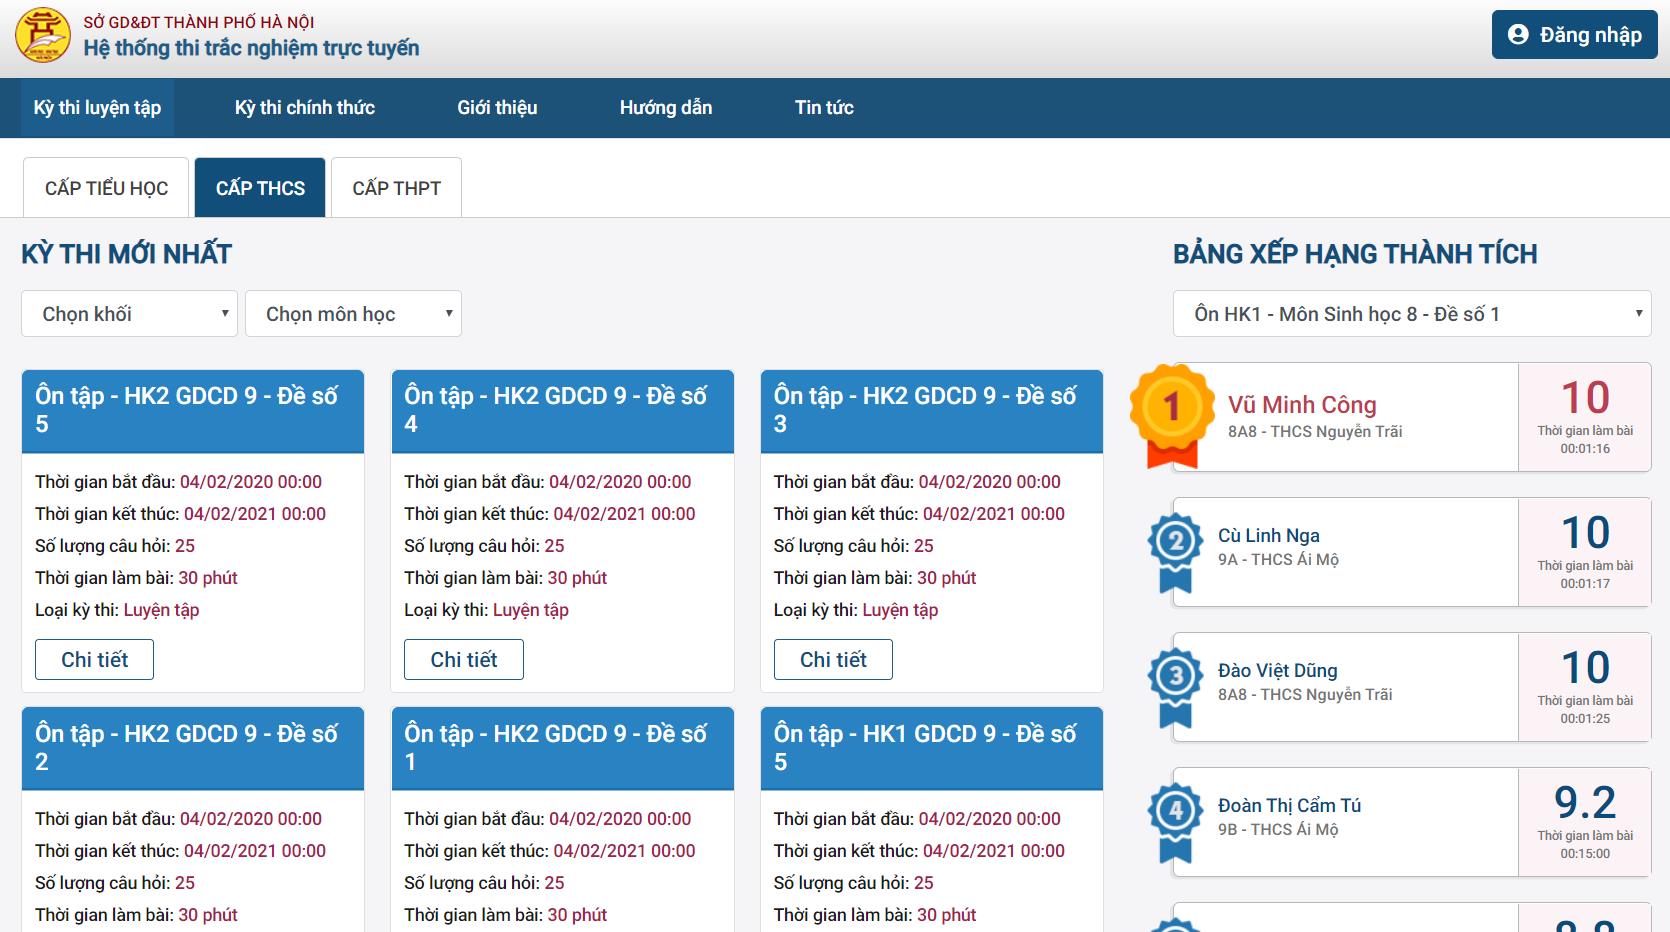1670x932 pixels.
Task: Open the Hướng dẫn menu item
Action: coord(666,108)
